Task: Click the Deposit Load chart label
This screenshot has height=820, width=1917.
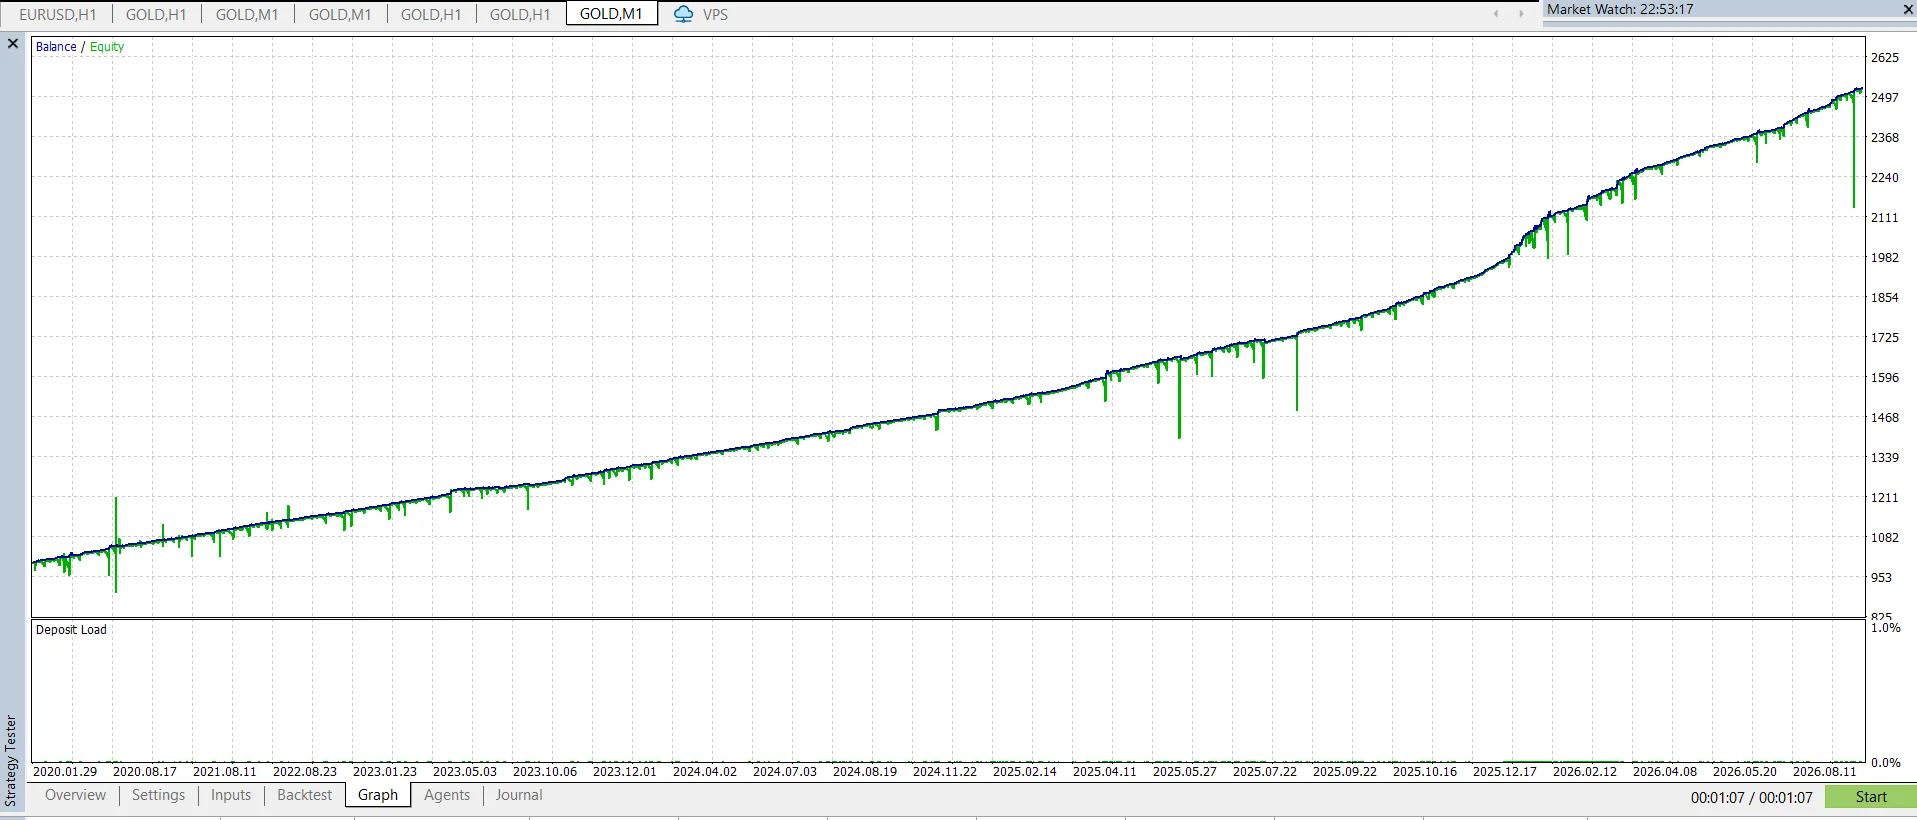Action: pos(71,630)
